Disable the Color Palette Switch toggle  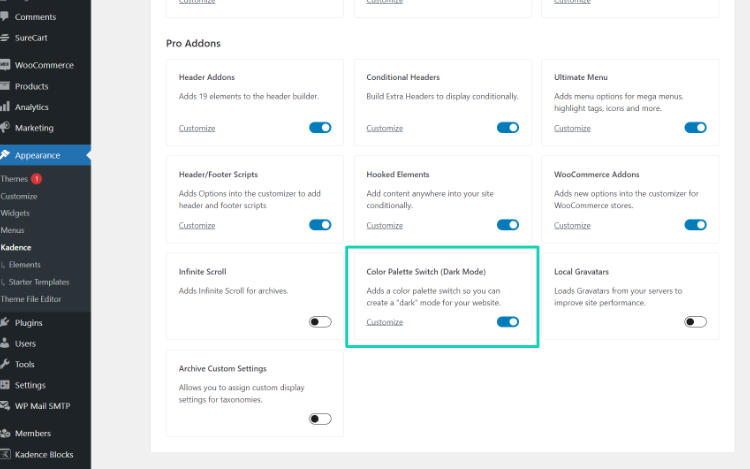(x=508, y=322)
